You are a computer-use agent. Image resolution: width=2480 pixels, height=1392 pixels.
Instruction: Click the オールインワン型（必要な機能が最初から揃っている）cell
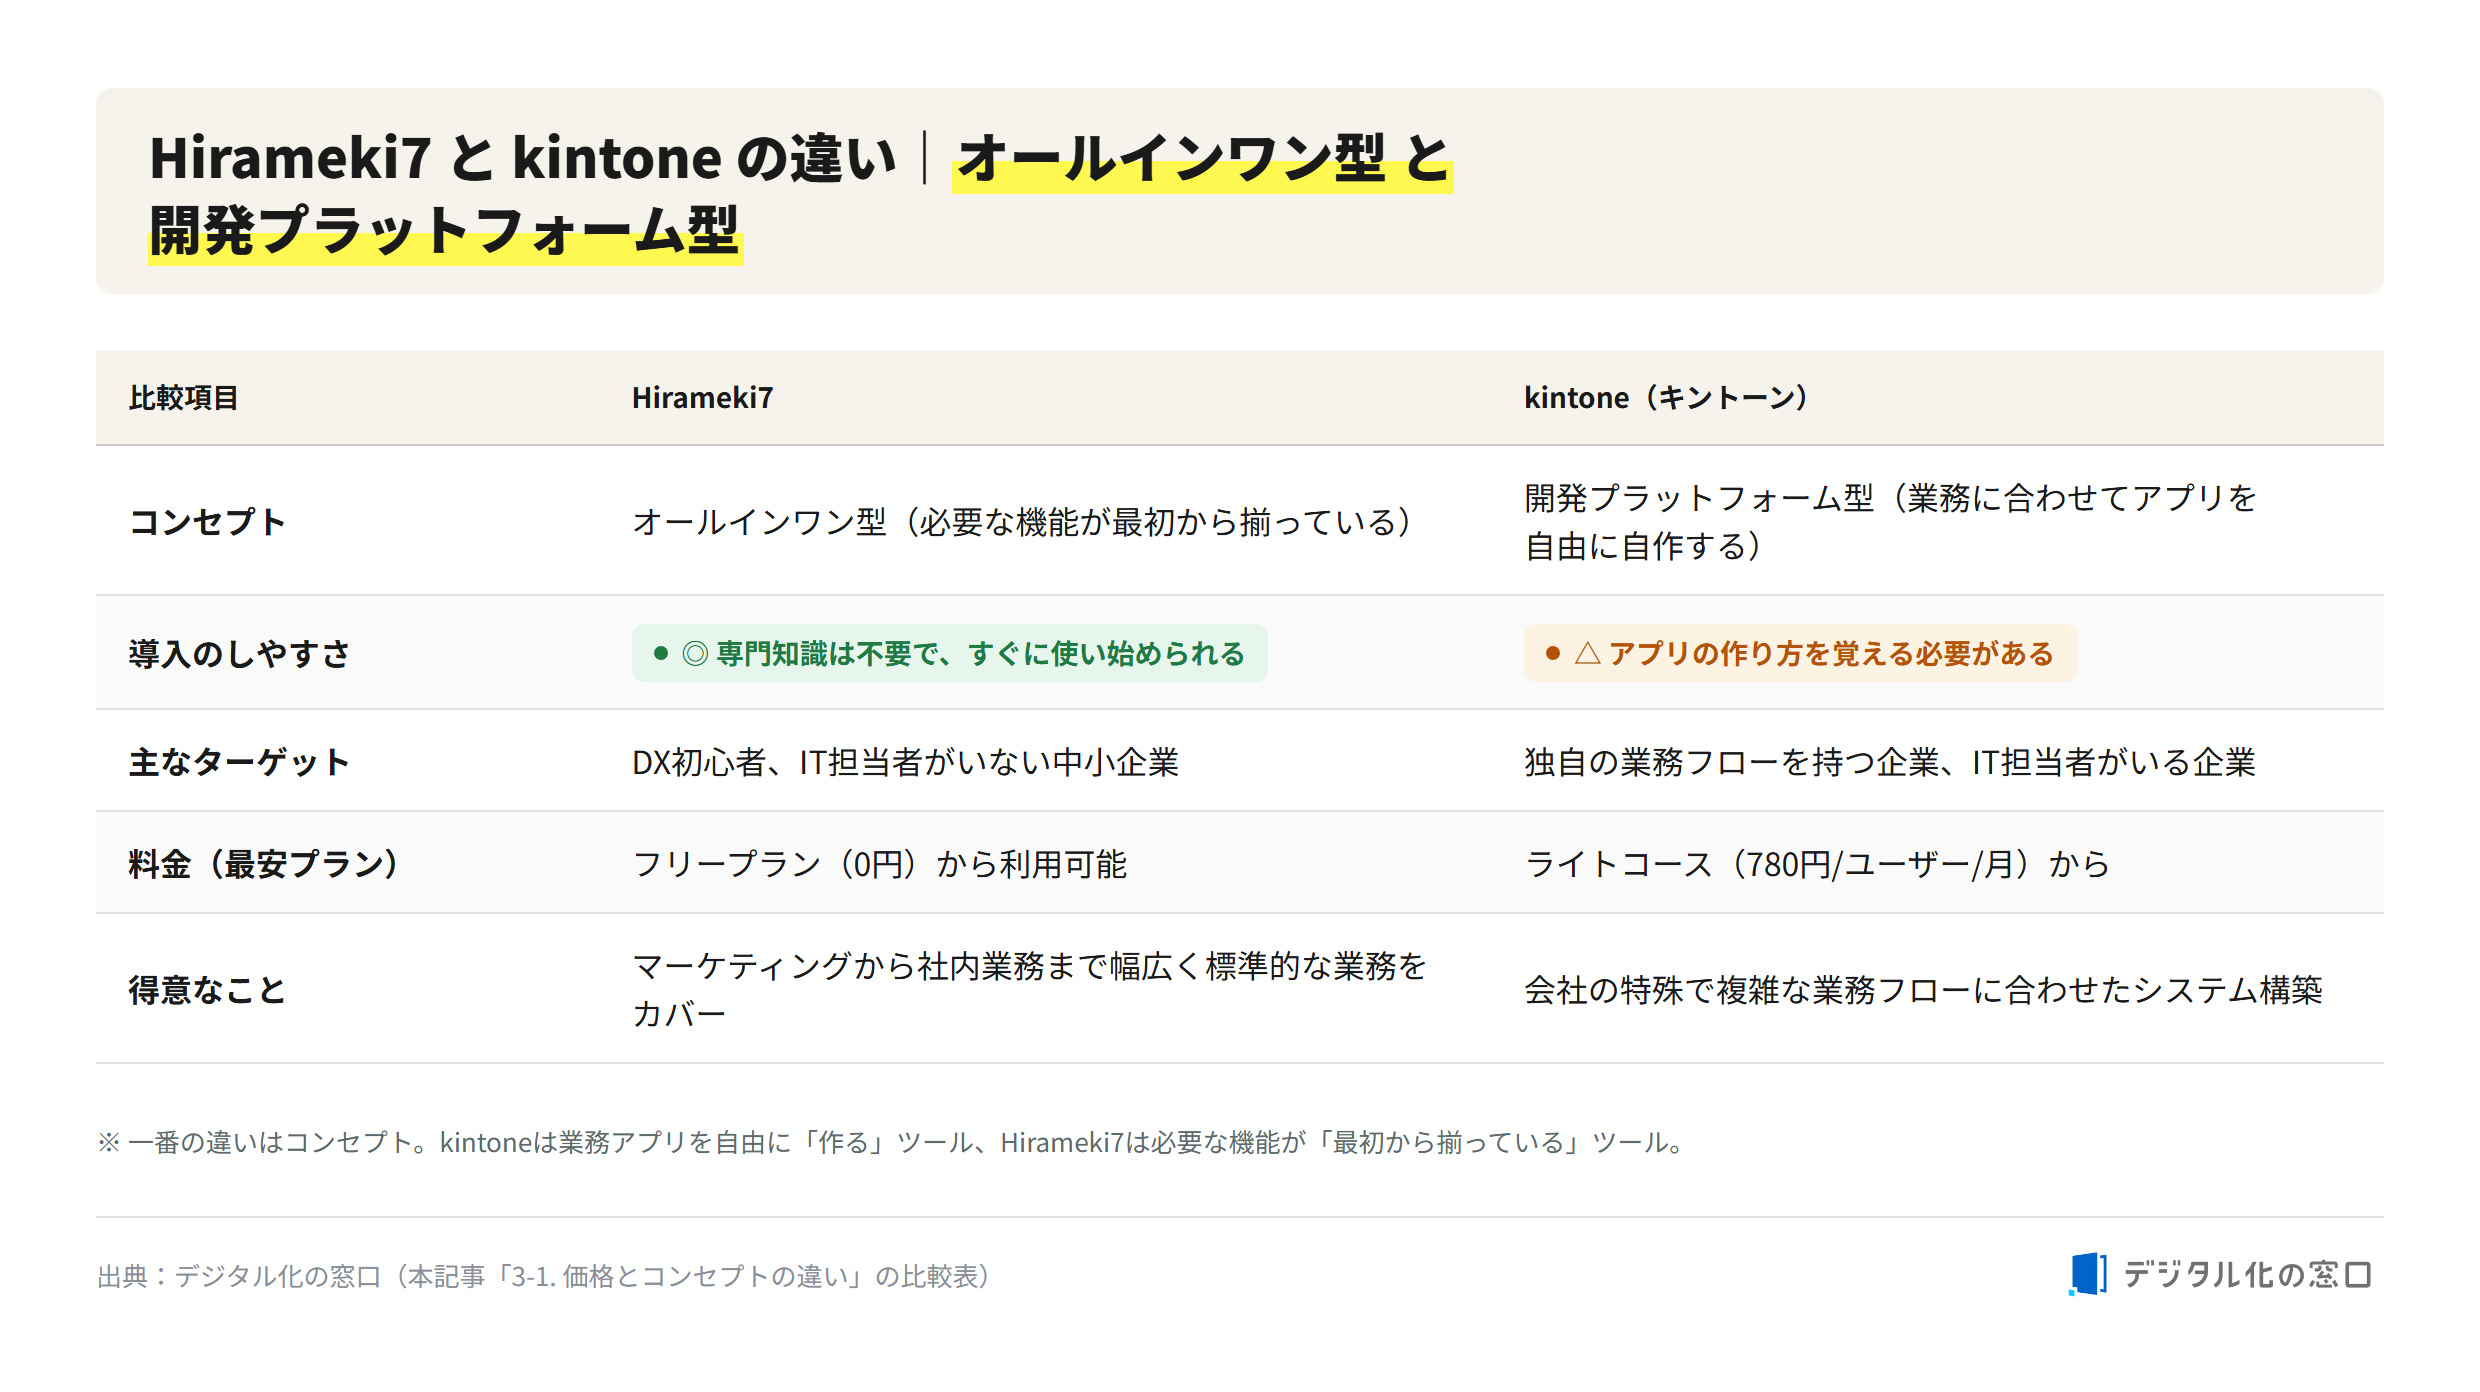[x=1022, y=522]
